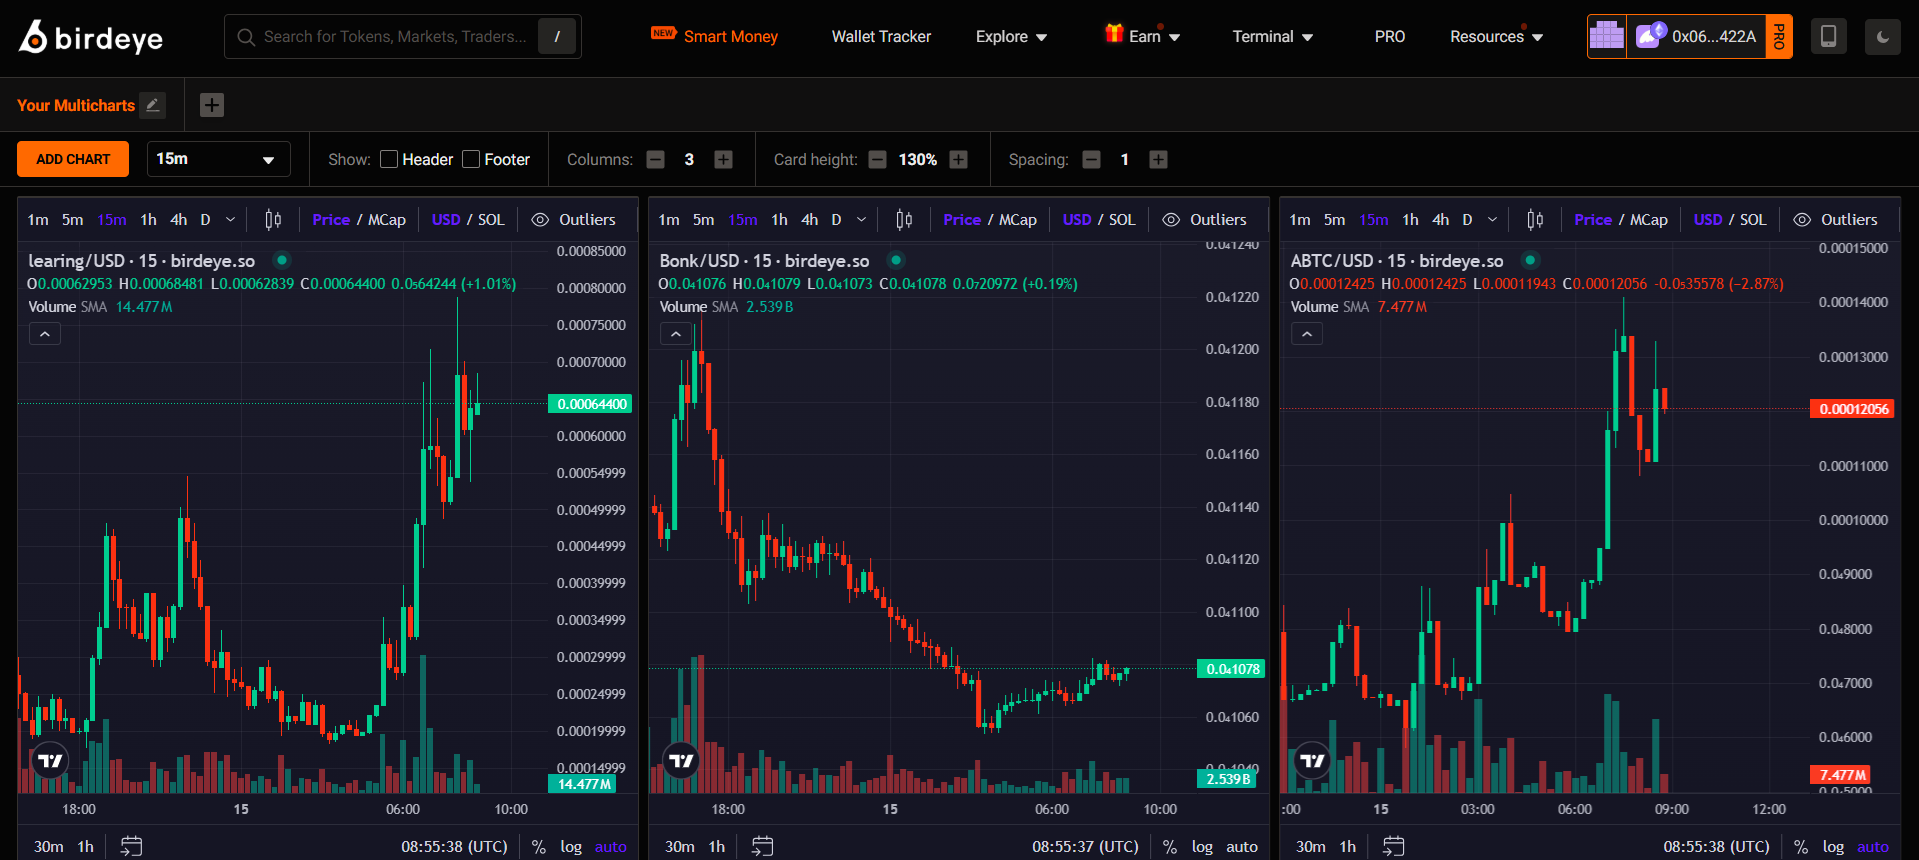Viewport: 1919px width, 860px height.
Task: Switch ABTC chart currency to SOL
Action: click(x=1753, y=220)
